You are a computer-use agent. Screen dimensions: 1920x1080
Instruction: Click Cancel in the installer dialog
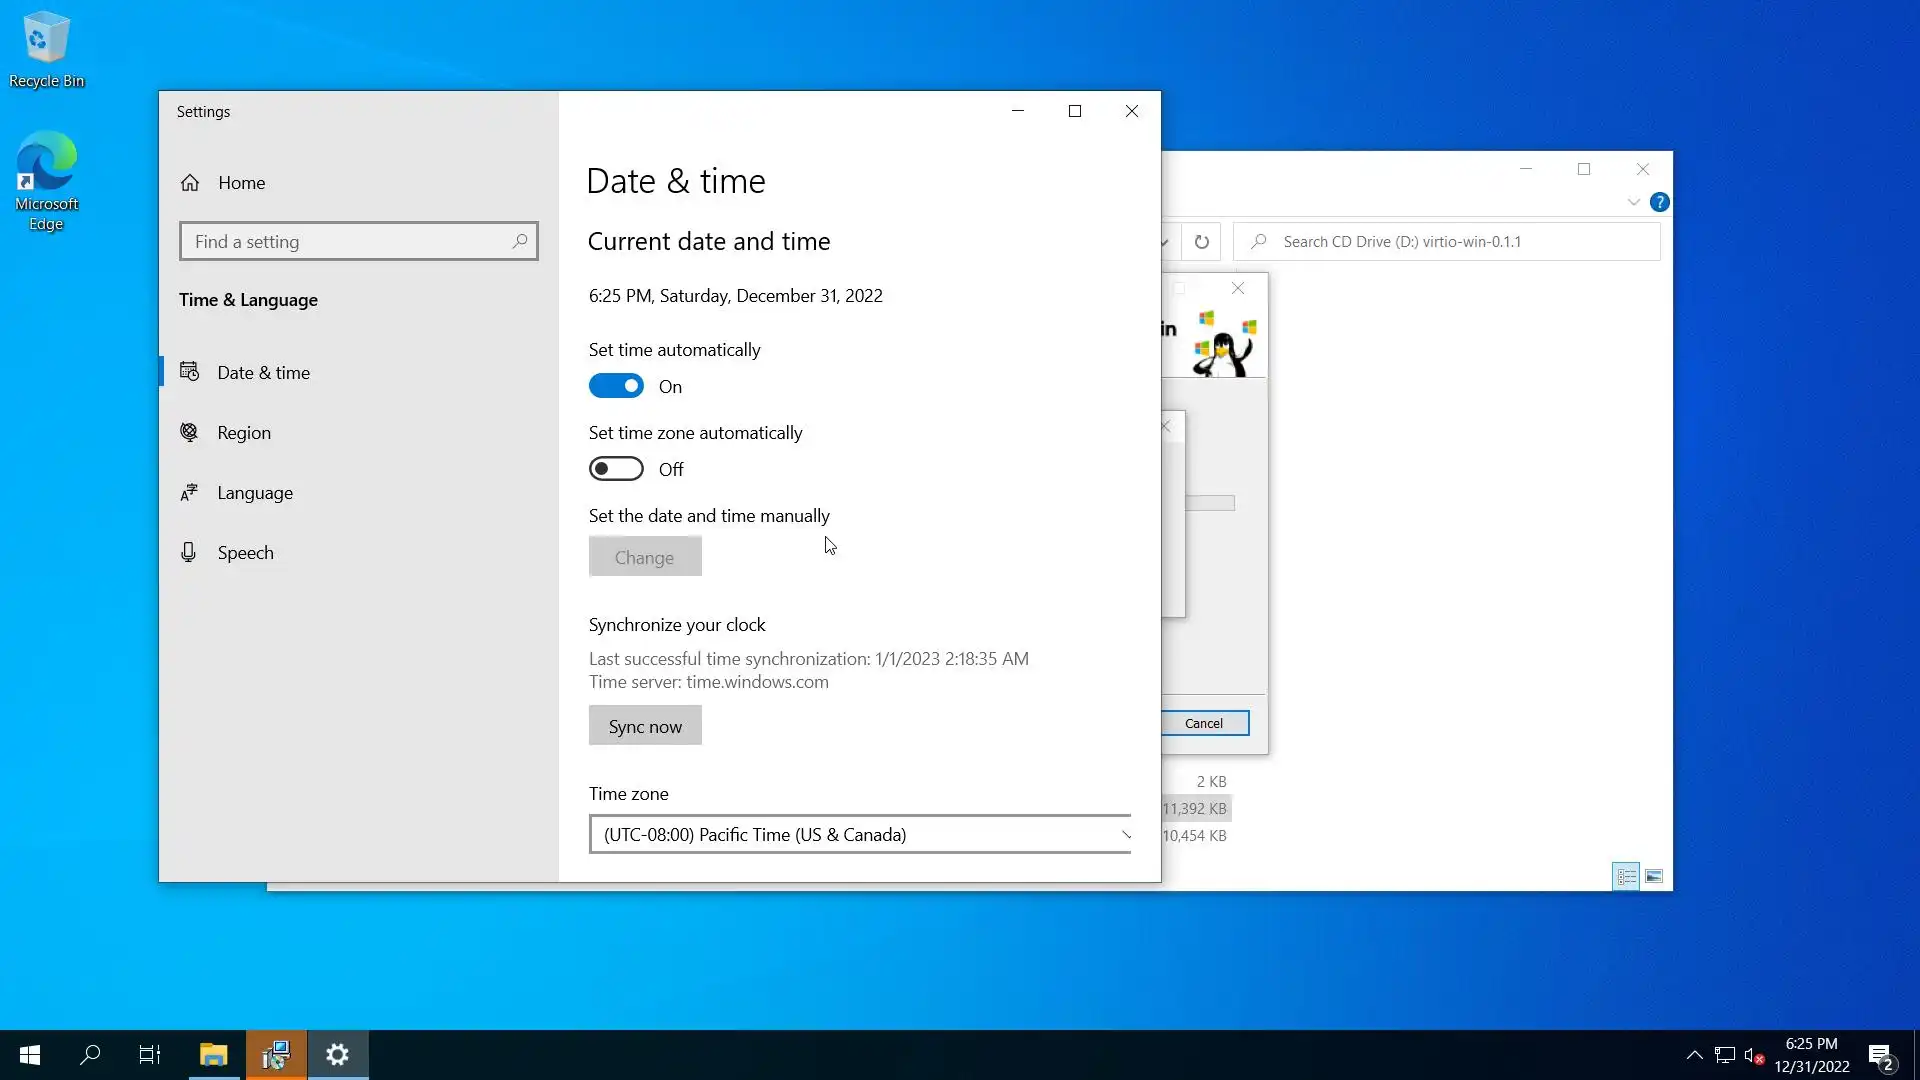tap(1204, 723)
